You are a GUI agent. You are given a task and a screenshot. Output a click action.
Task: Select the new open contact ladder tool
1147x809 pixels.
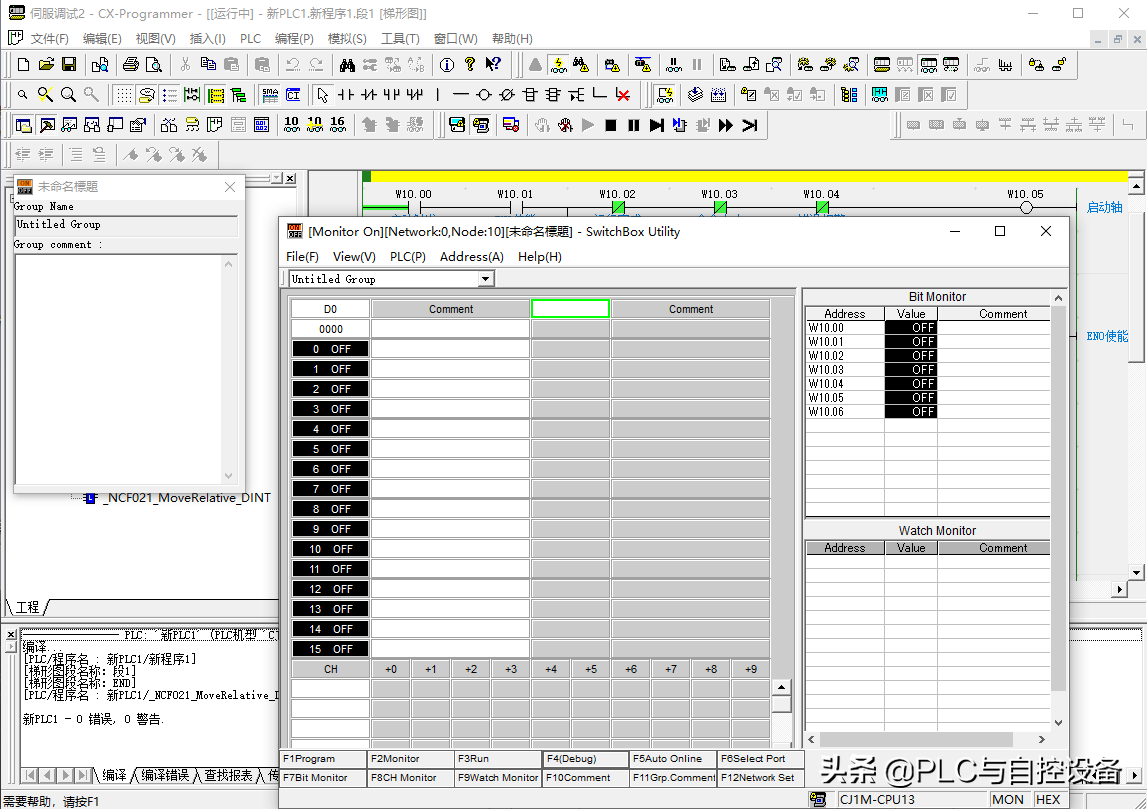coord(346,95)
